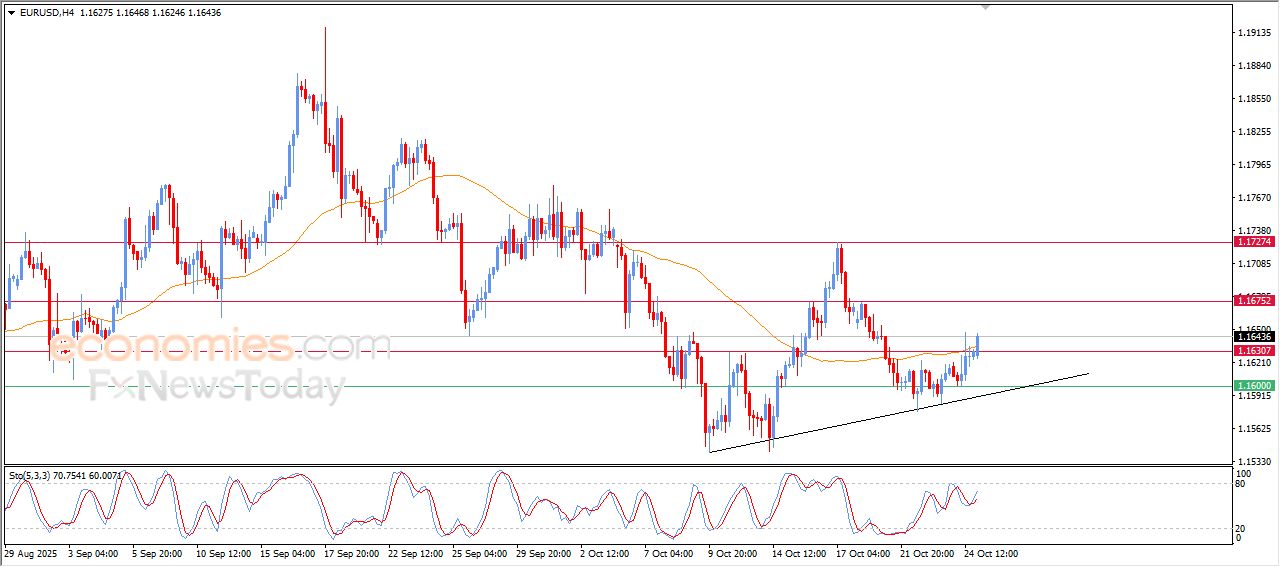Screen dimensions: 1280x567
Task: Click the 15 Sep 04:00 time label
Action: pyautogui.click(x=287, y=553)
